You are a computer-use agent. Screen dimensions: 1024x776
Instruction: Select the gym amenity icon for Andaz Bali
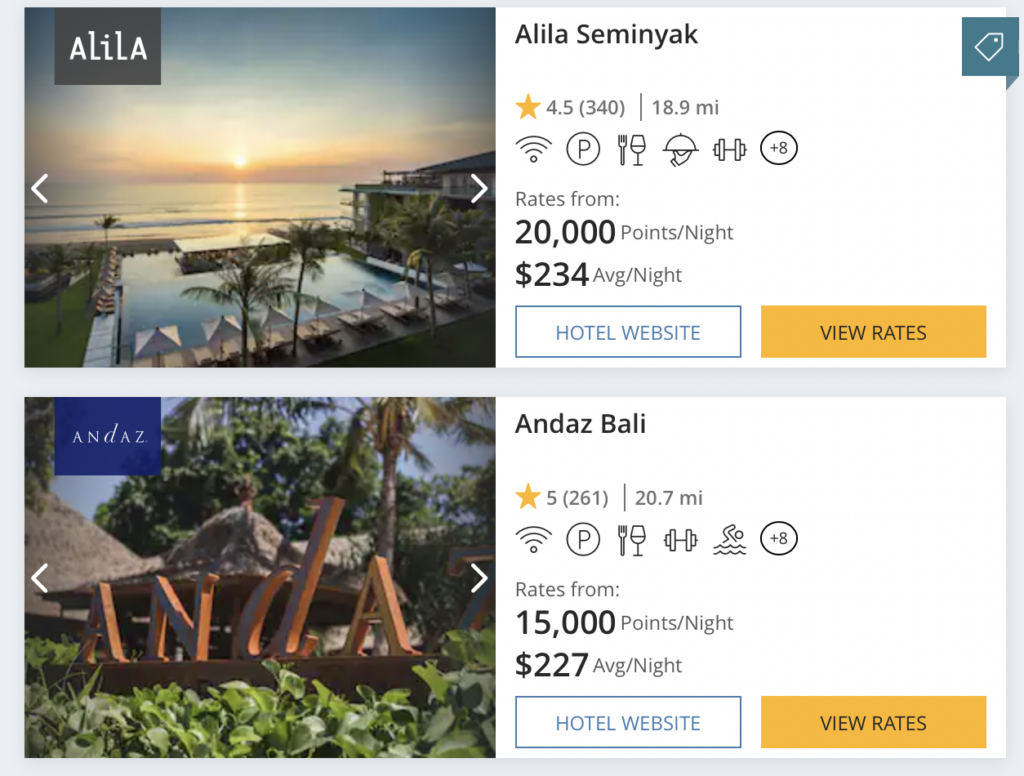coord(681,539)
